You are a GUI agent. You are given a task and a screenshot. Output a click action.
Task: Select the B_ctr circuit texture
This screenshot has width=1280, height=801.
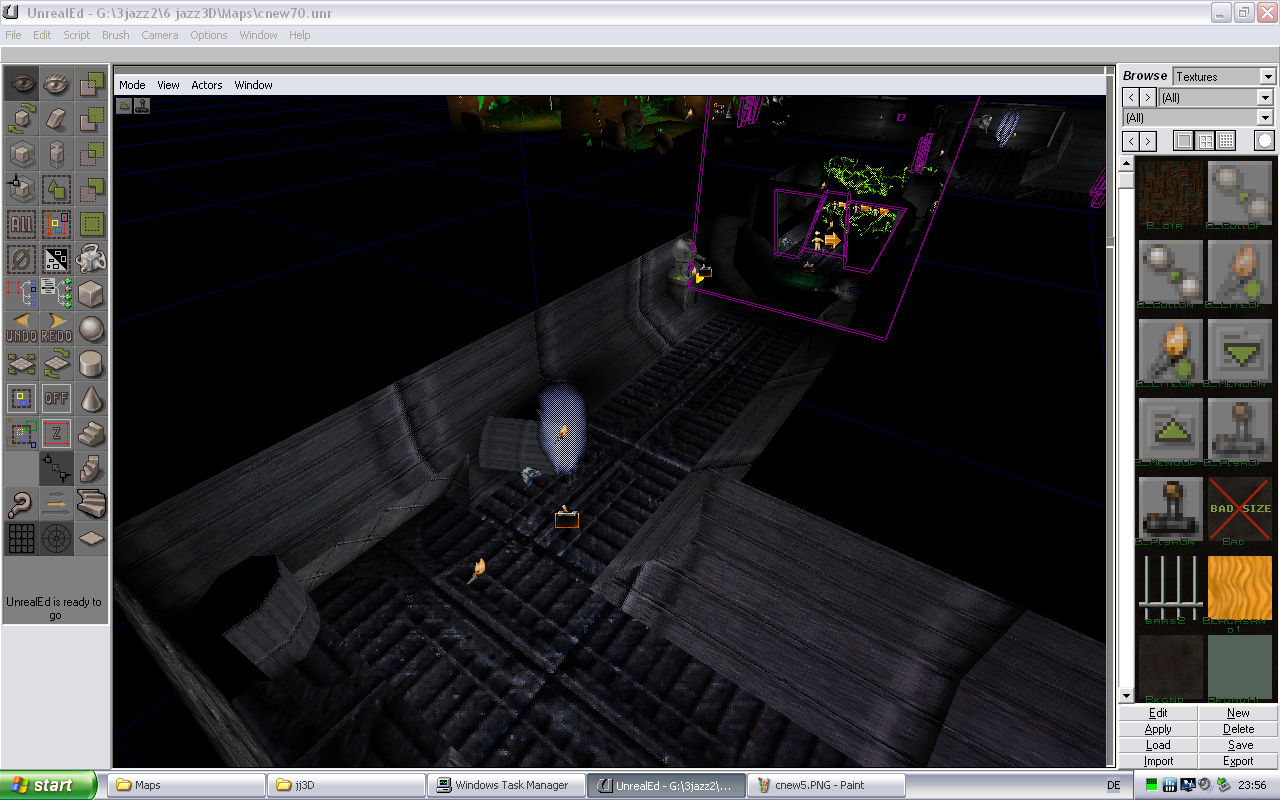pyautogui.click(x=1171, y=193)
